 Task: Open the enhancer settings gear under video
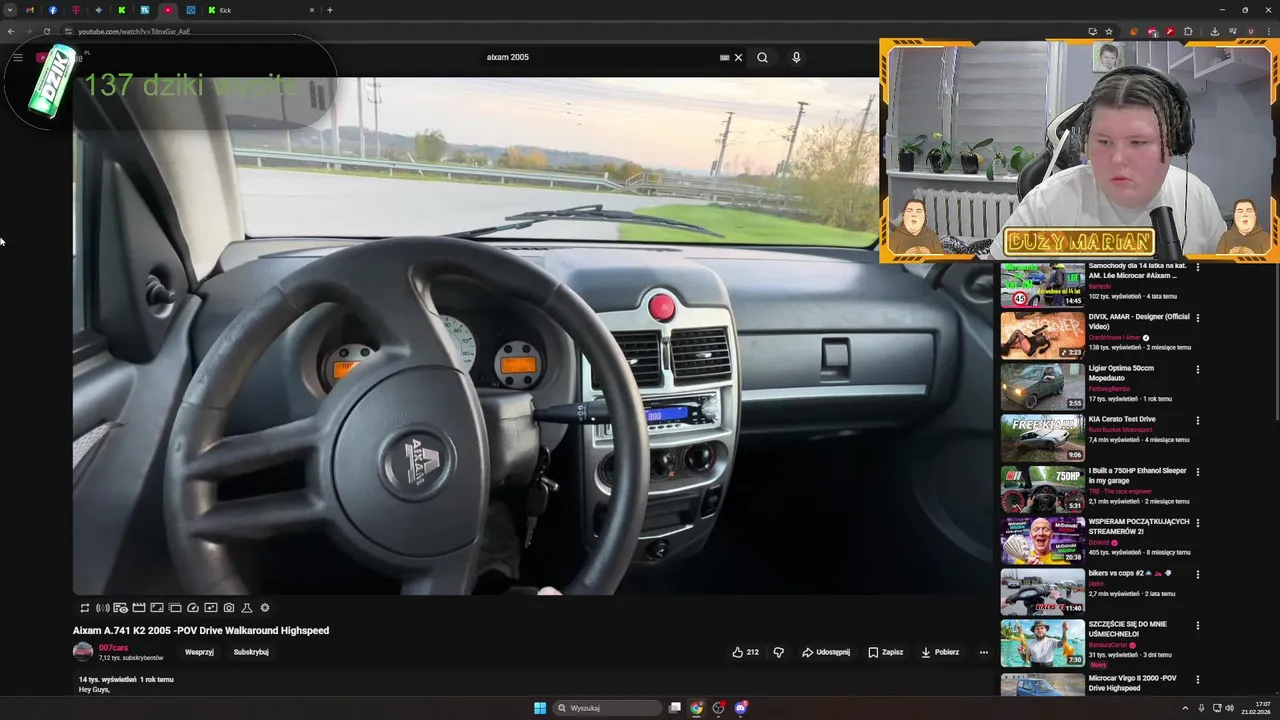click(265, 608)
